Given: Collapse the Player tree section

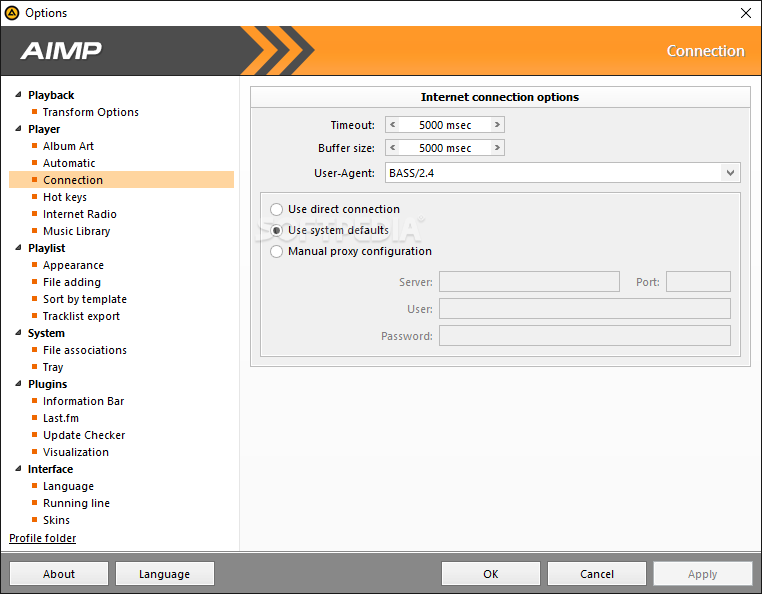Looking at the screenshot, I should point(18,128).
